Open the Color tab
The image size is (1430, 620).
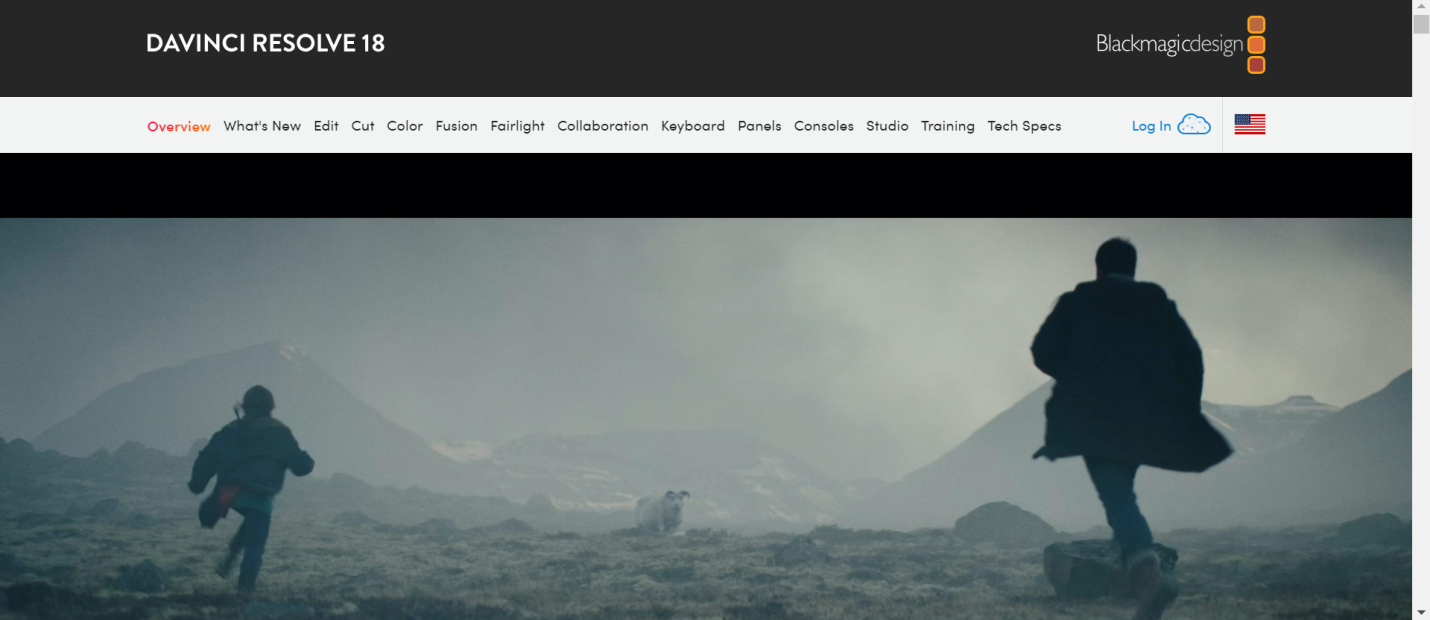[x=405, y=126]
